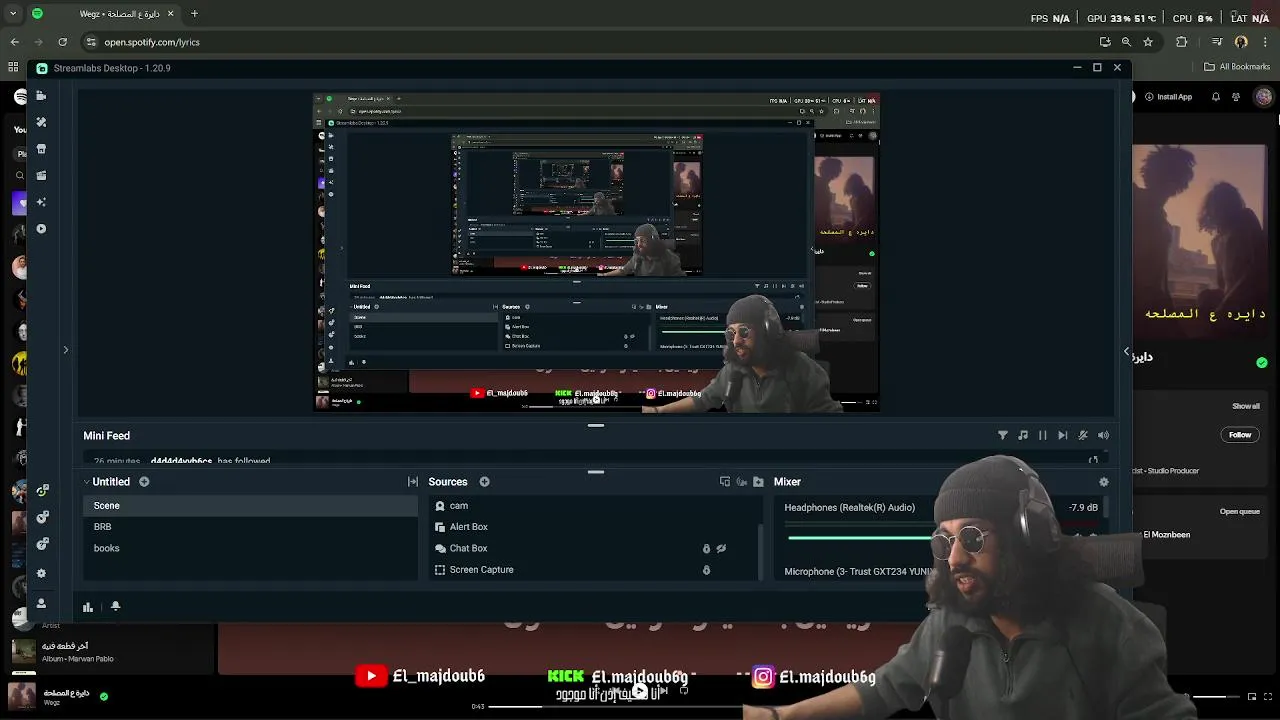
Task: Reload the Spotify page
Action: coord(62,42)
